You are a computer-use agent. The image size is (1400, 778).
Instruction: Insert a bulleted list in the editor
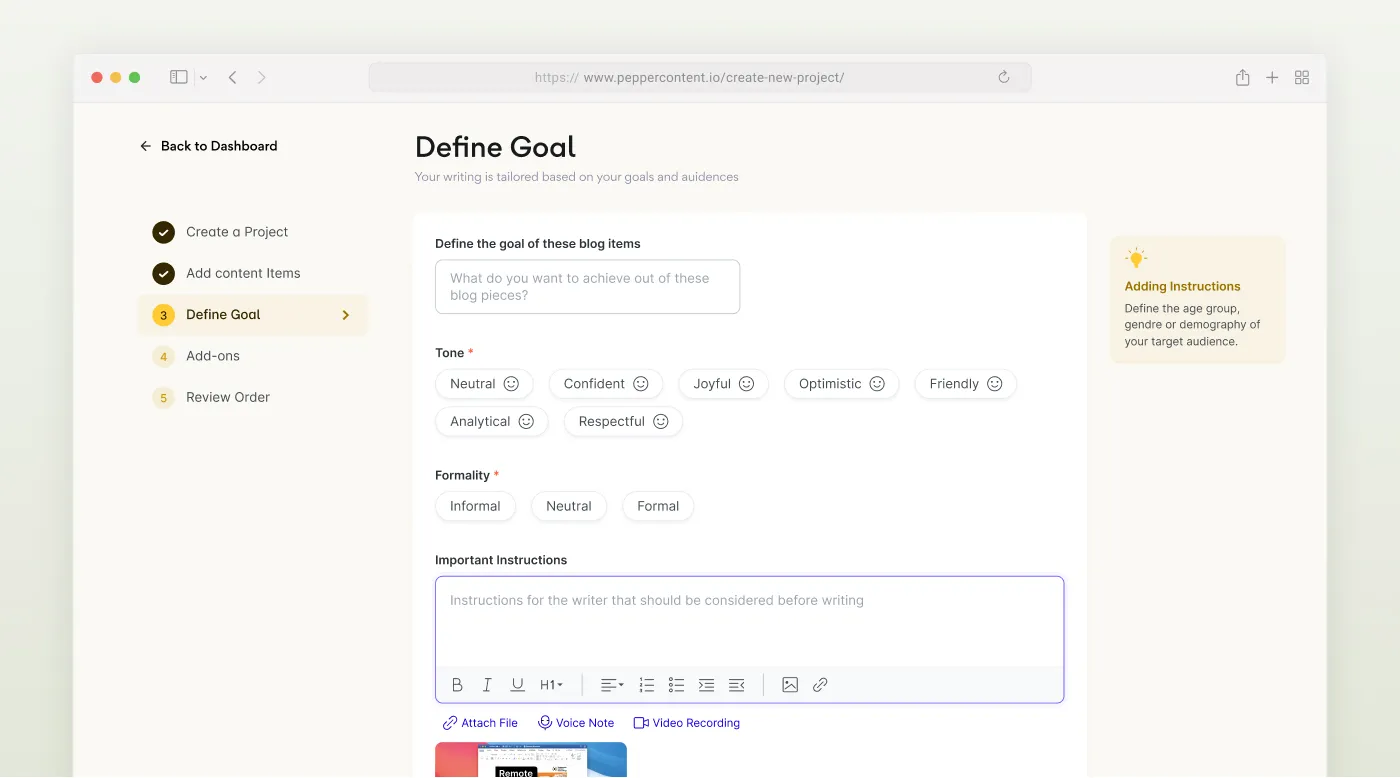(677, 685)
